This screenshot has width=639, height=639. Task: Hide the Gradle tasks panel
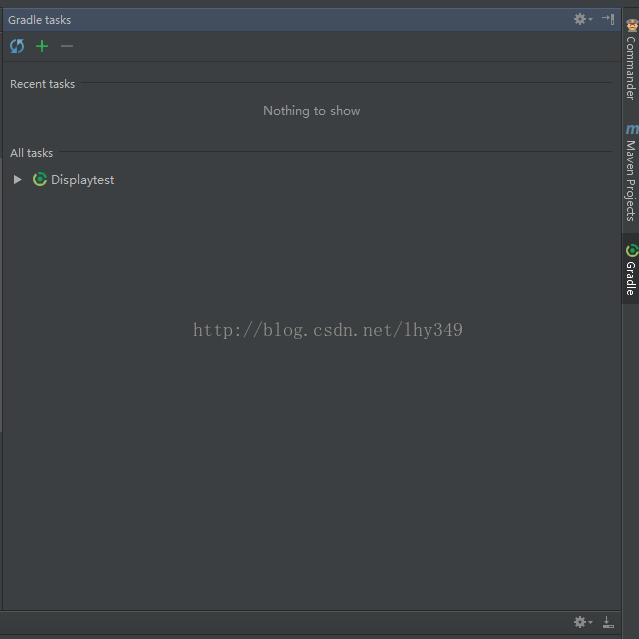coord(608,19)
